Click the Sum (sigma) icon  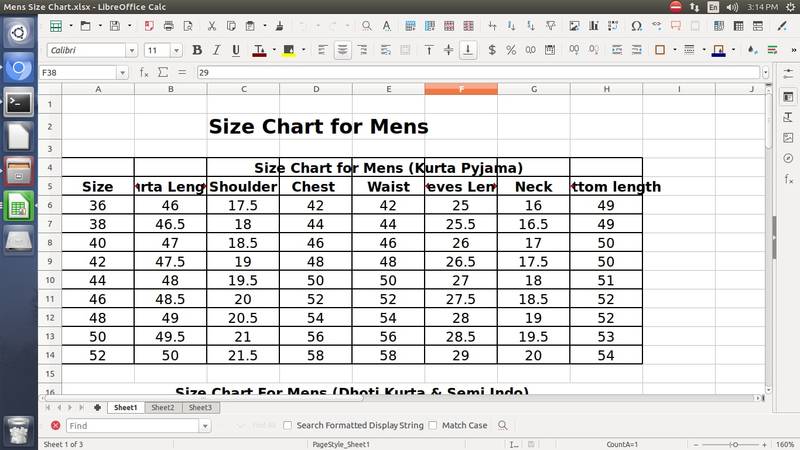click(x=163, y=72)
